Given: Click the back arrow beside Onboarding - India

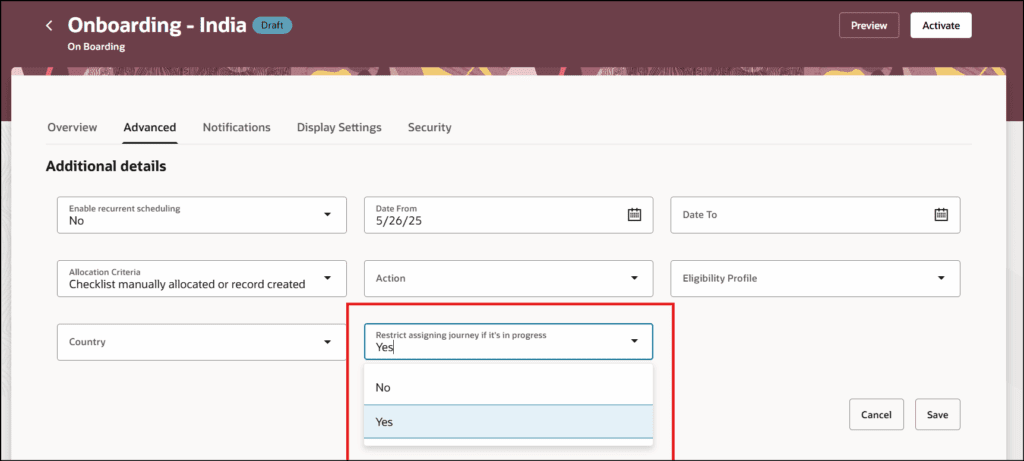Looking at the screenshot, I should (x=49, y=26).
